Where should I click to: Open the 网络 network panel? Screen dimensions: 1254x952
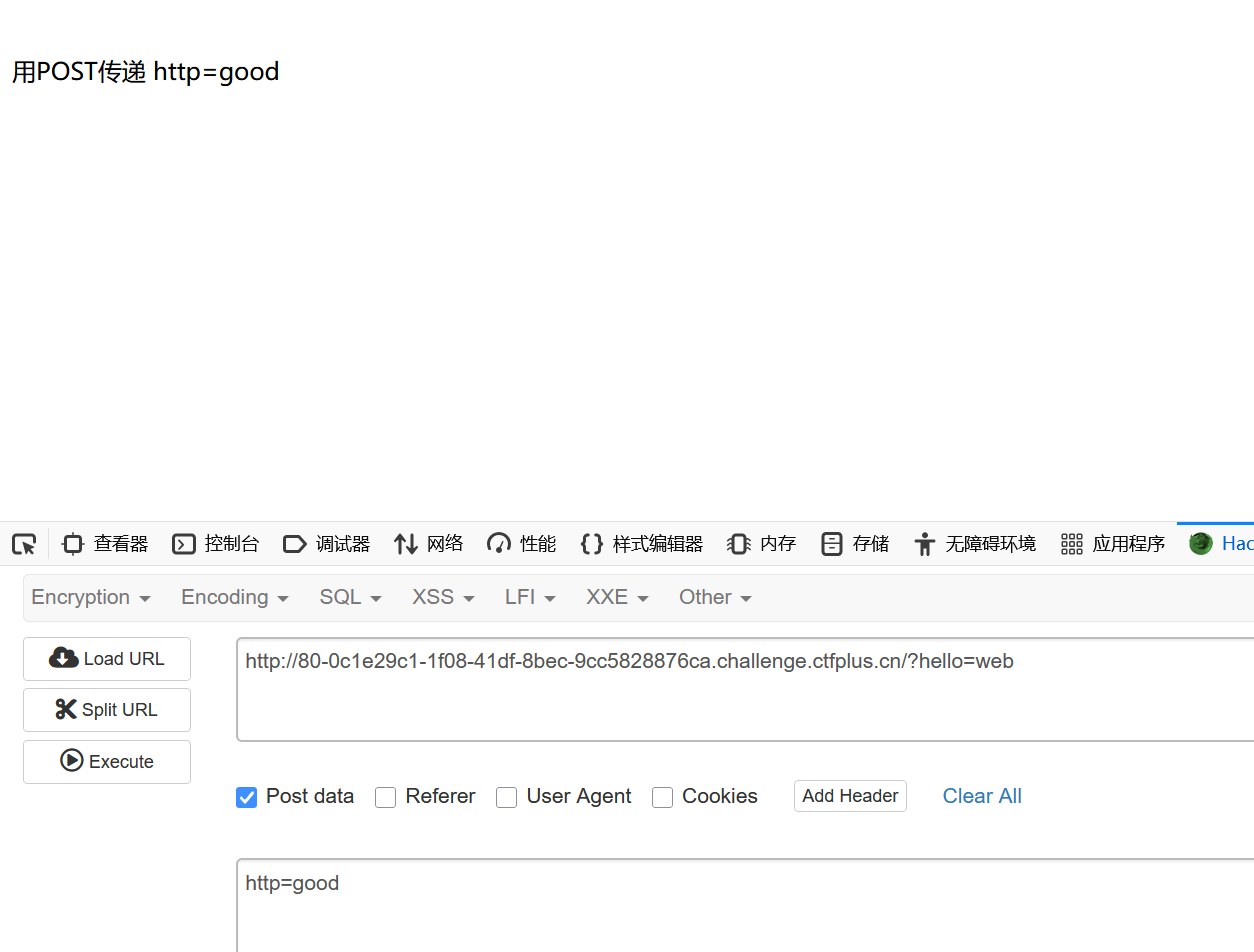429,544
